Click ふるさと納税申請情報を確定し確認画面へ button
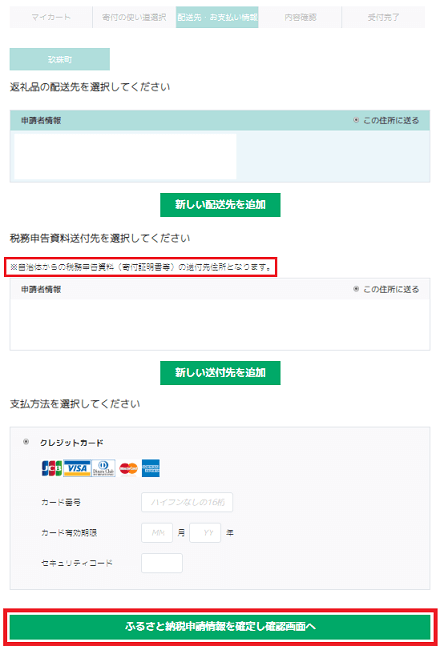The width and height of the screenshot is (440, 646). tap(220, 626)
